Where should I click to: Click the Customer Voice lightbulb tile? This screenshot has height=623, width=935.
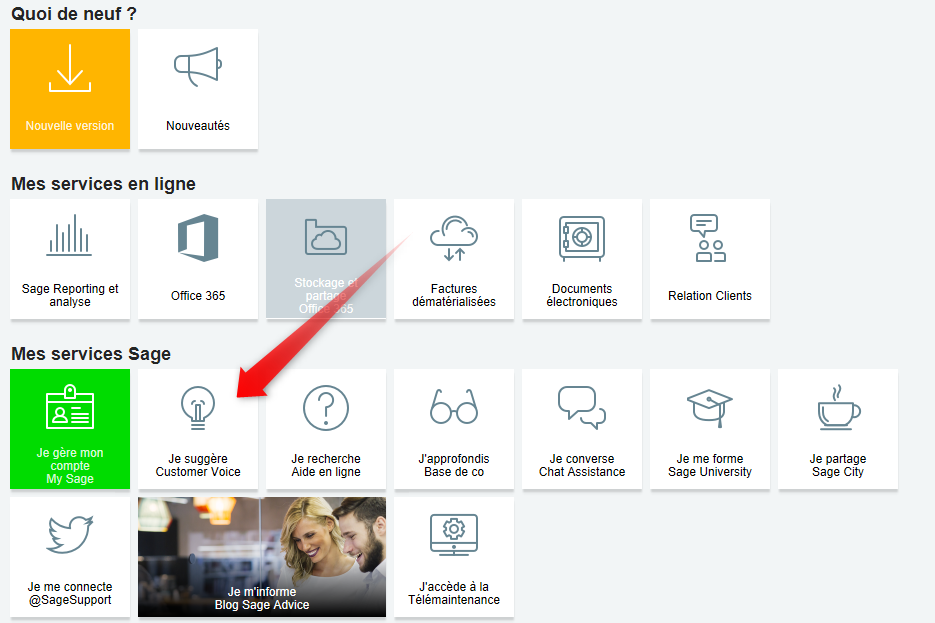[198, 429]
